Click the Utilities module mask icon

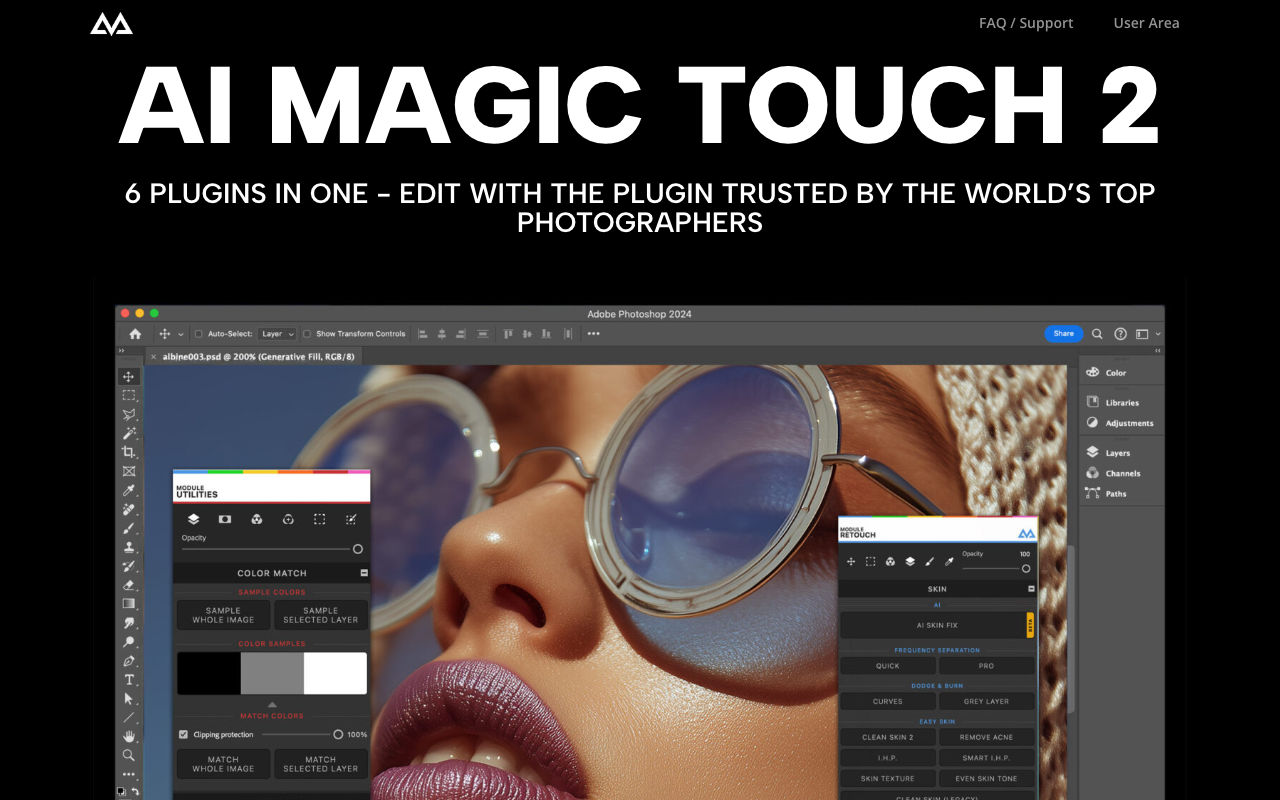point(225,519)
